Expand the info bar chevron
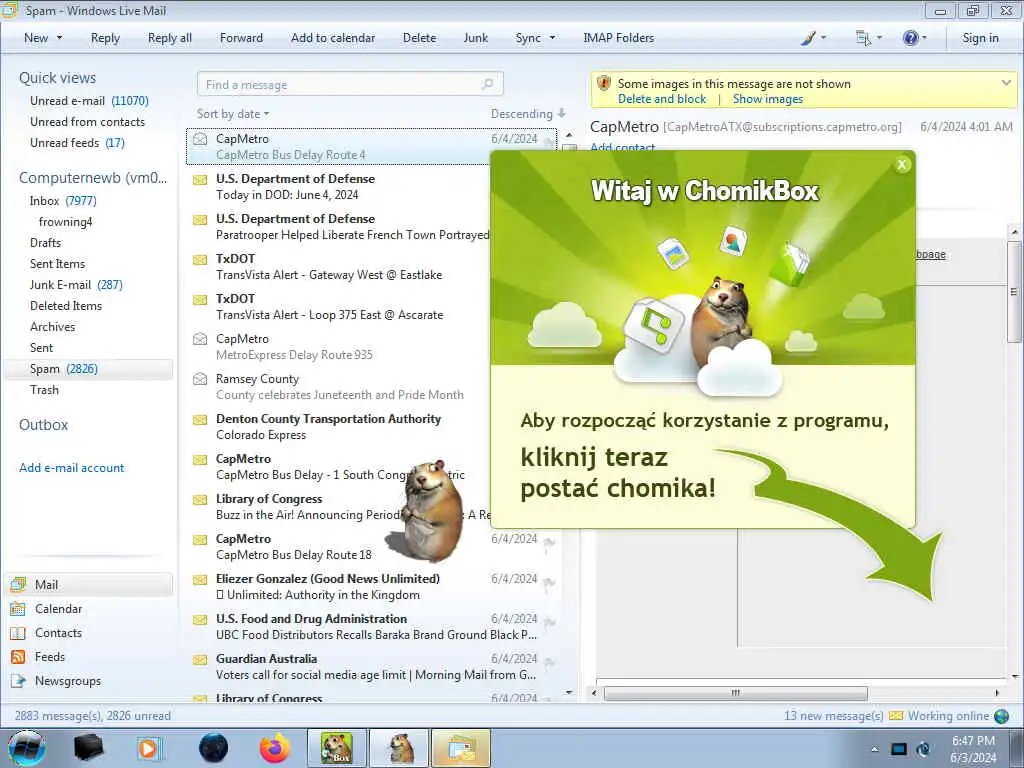 tap(1006, 83)
